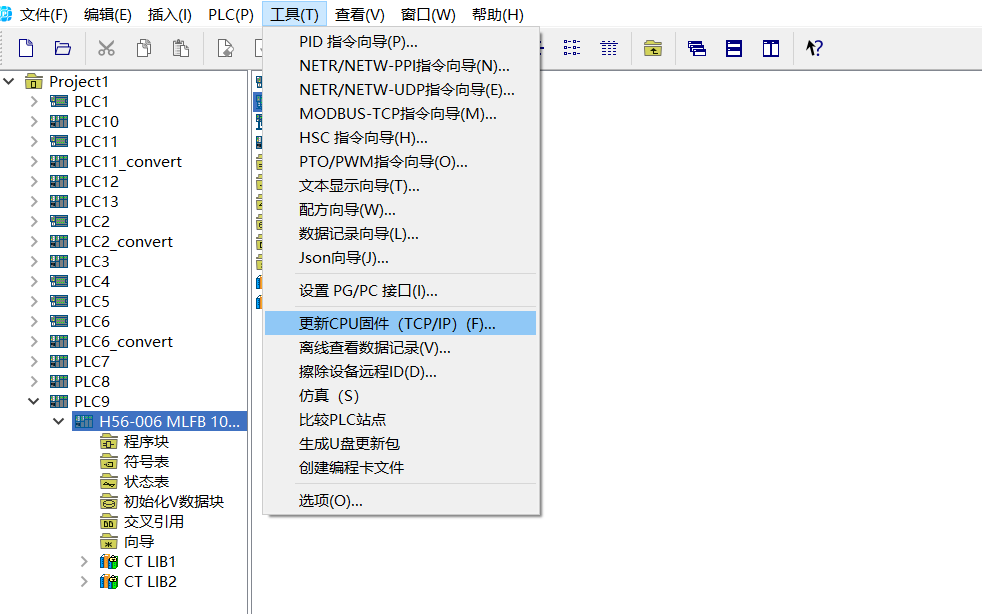Click the context help arrow-question icon

click(814, 48)
